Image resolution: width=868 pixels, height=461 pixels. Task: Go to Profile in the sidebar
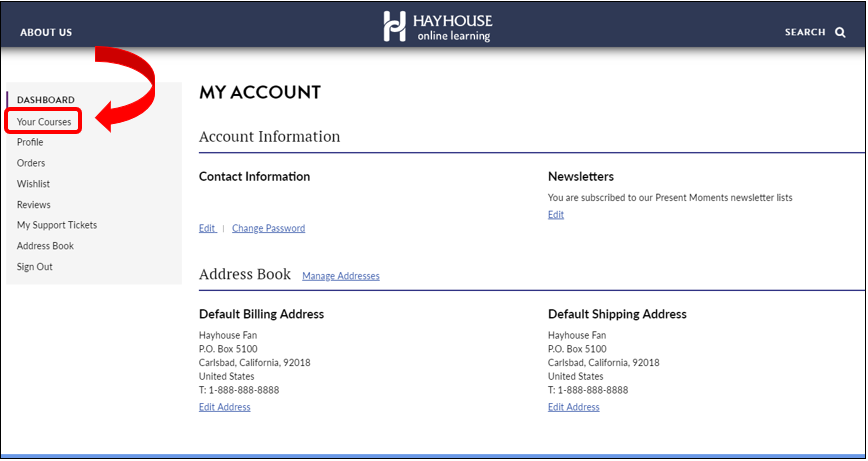point(30,142)
